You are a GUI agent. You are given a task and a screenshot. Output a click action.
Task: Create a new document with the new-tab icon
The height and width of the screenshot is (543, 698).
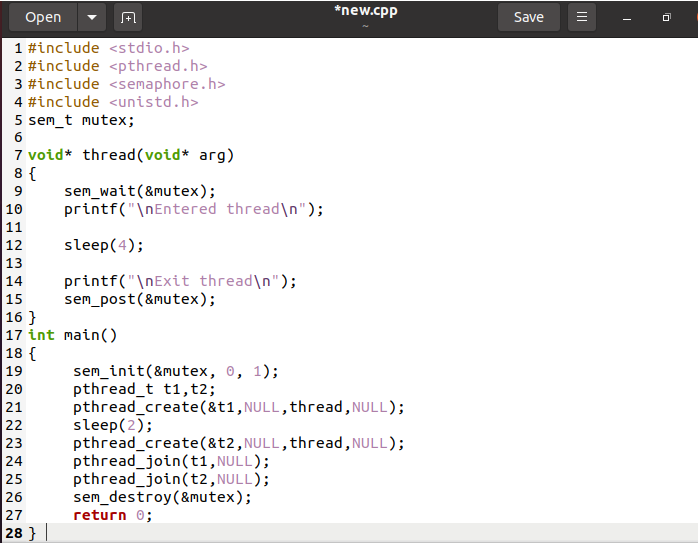[127, 17]
